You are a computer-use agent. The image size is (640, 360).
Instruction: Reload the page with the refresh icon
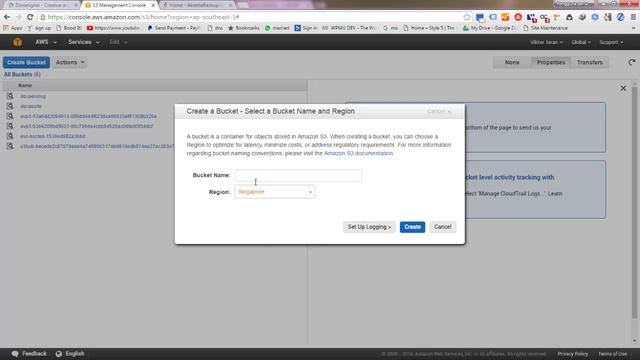coord(30,17)
